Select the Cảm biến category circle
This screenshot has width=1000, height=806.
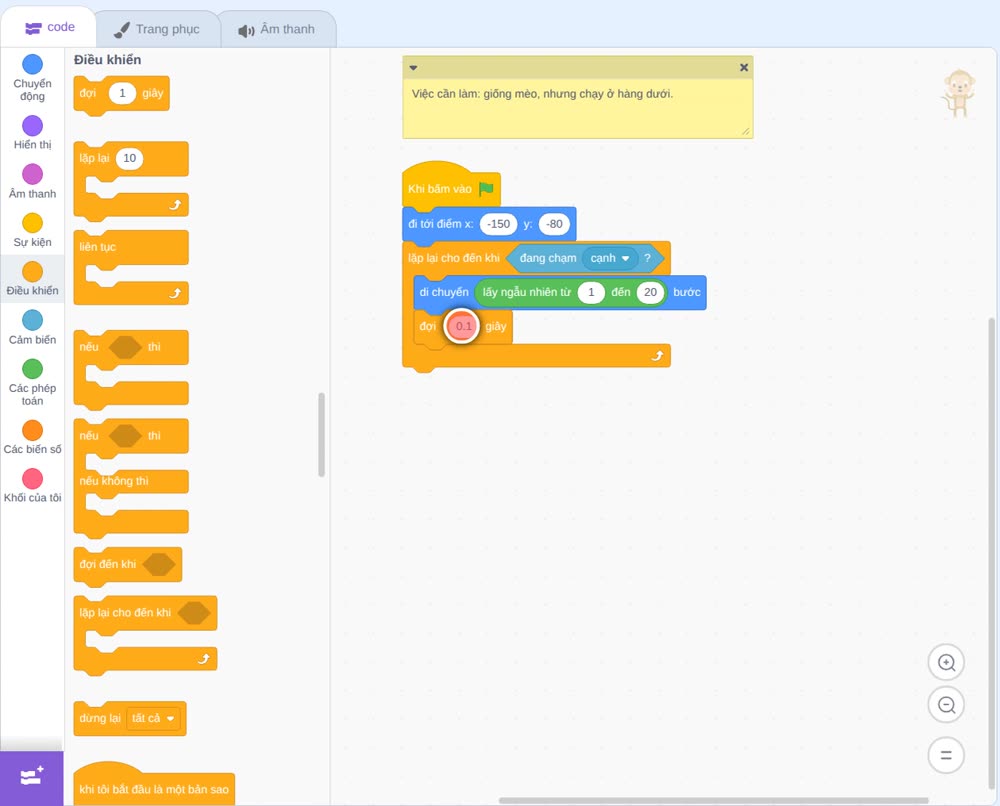(x=33, y=320)
